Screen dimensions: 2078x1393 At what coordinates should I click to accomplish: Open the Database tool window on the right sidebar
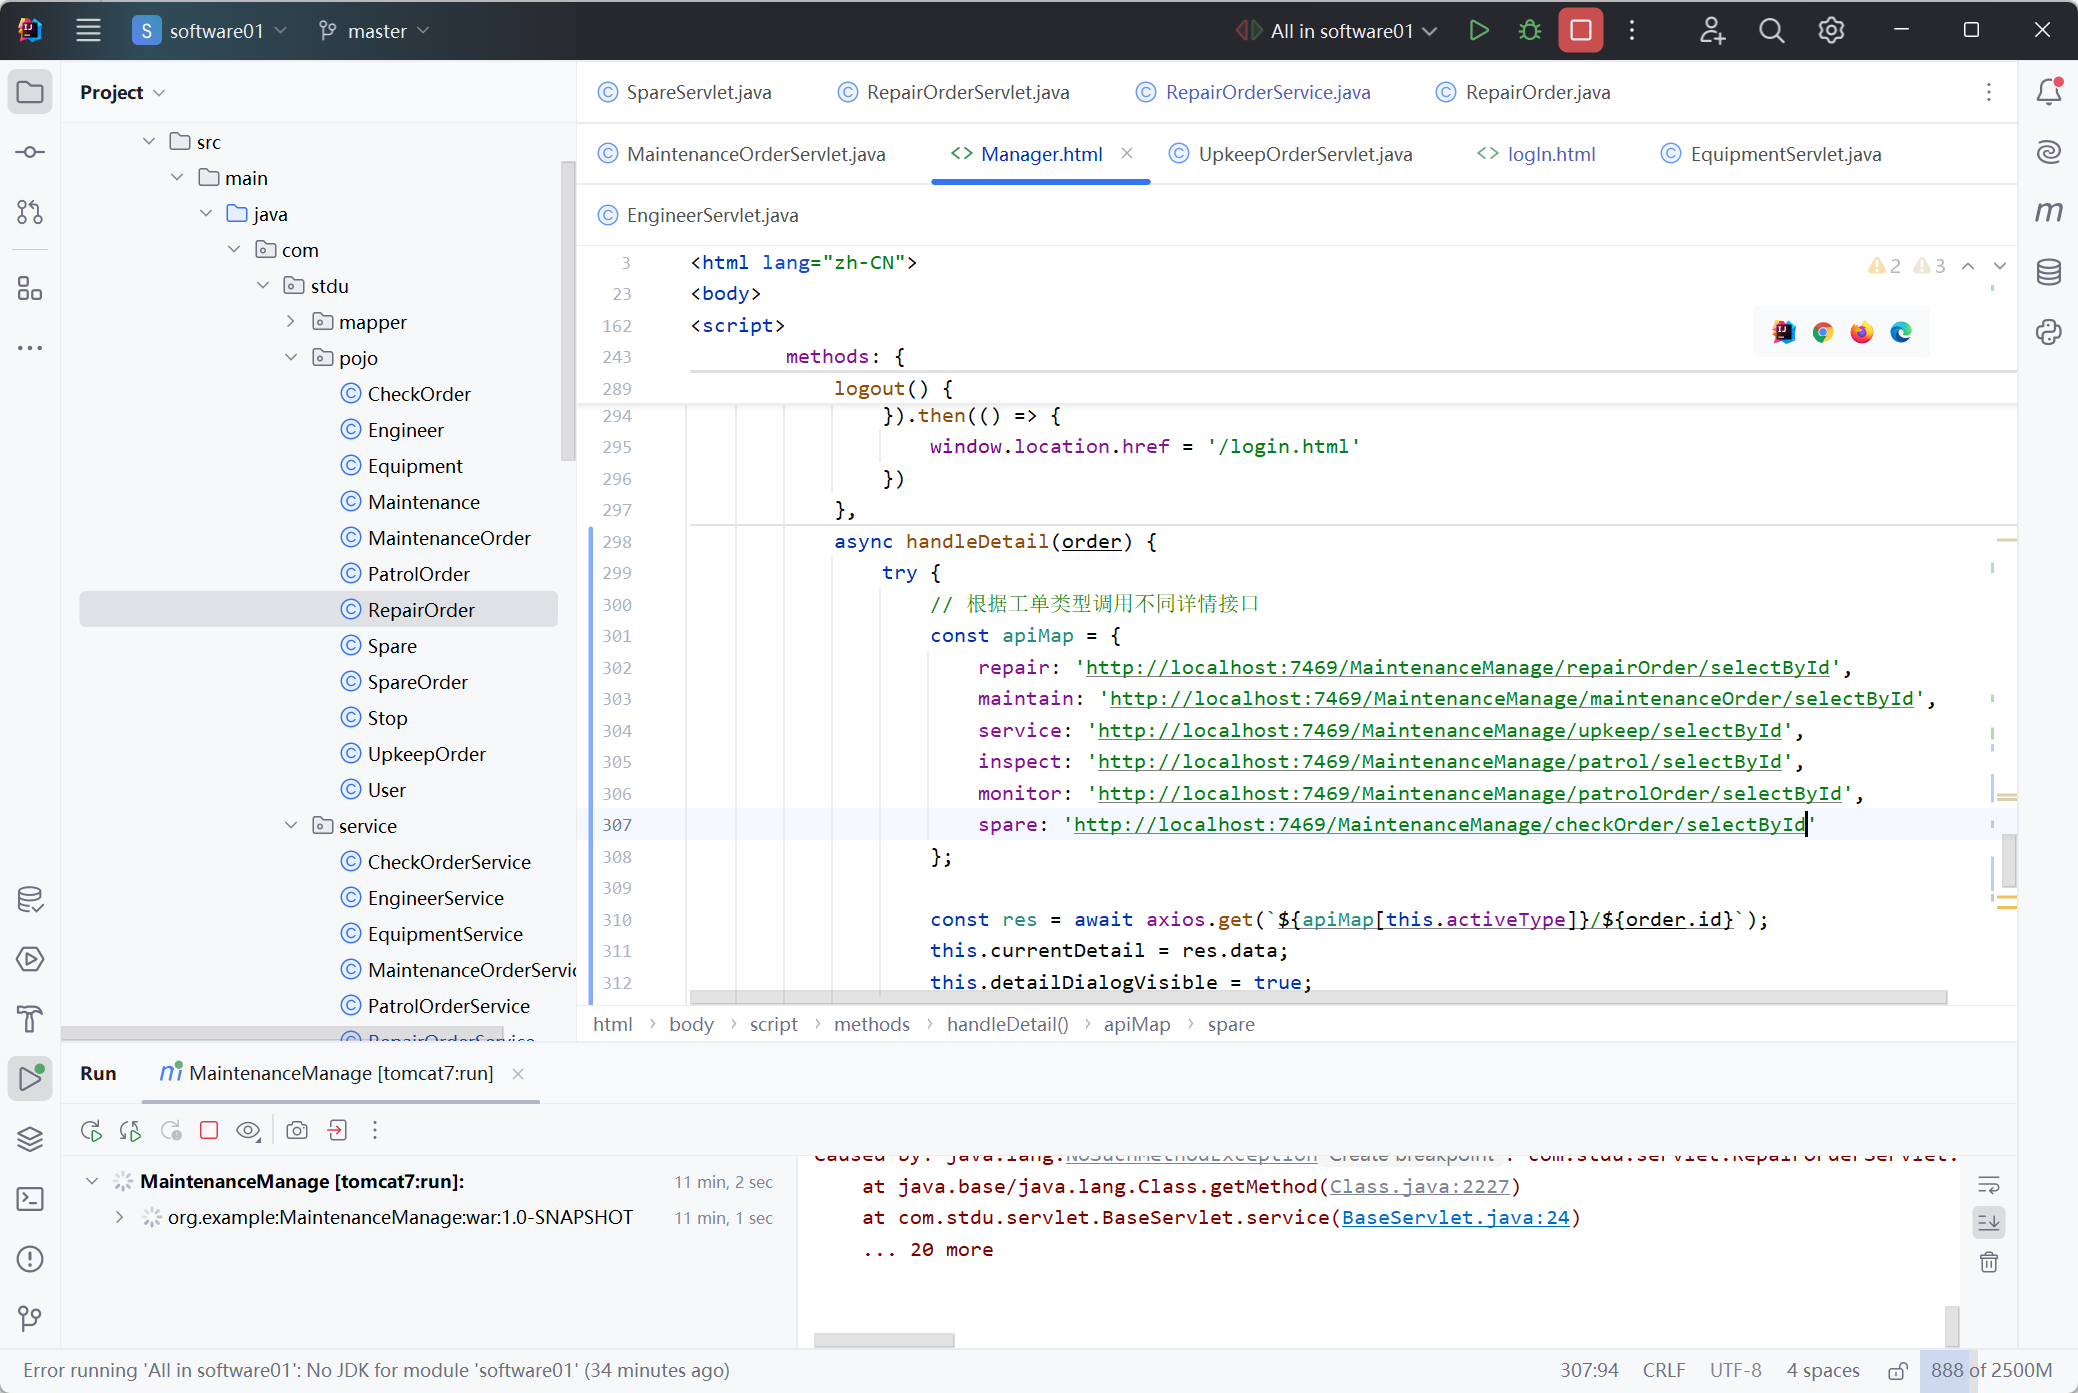pos(2048,272)
